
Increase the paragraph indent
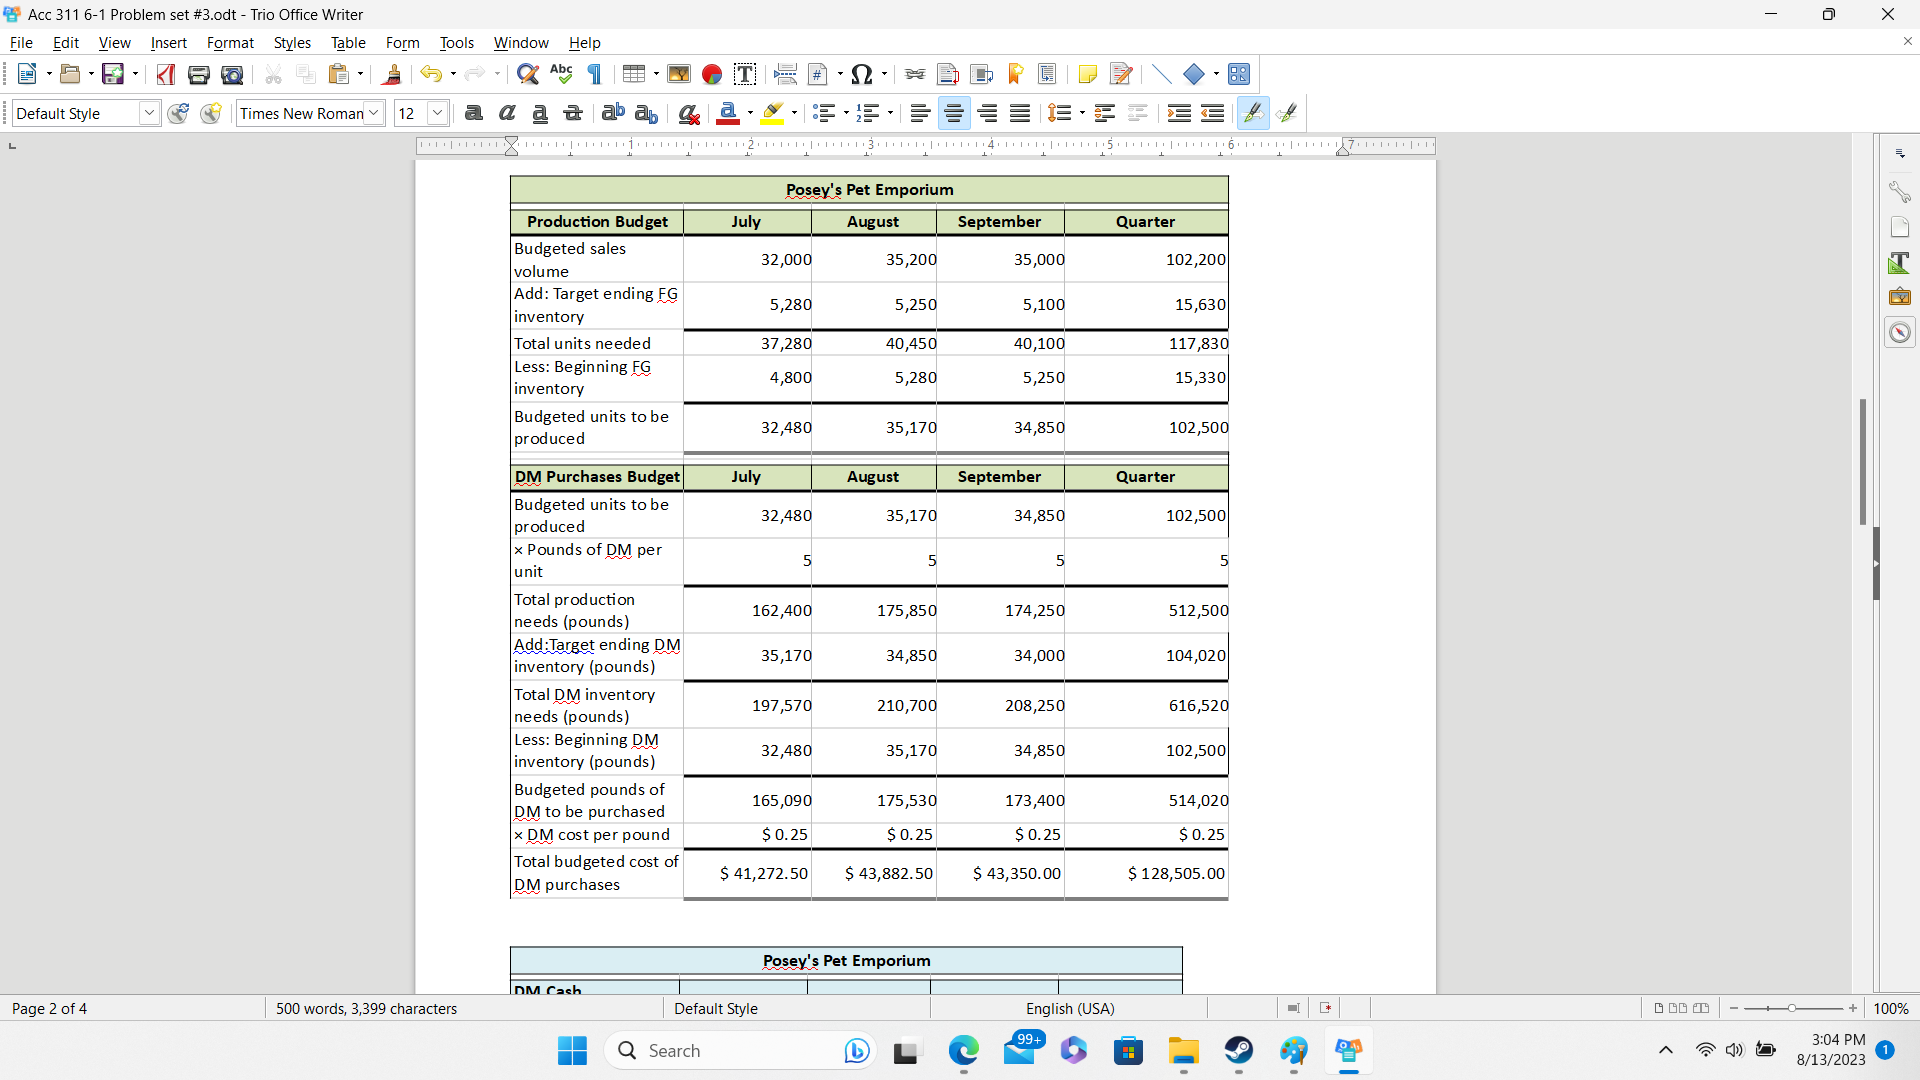(1179, 113)
